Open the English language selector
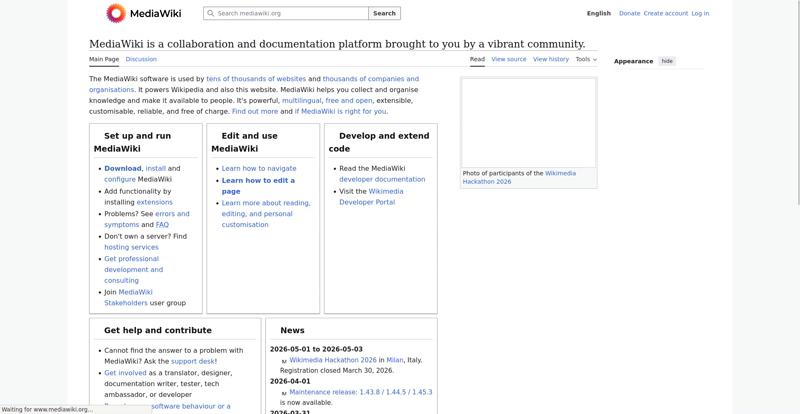Viewport: 800px width, 414px height. pos(598,13)
